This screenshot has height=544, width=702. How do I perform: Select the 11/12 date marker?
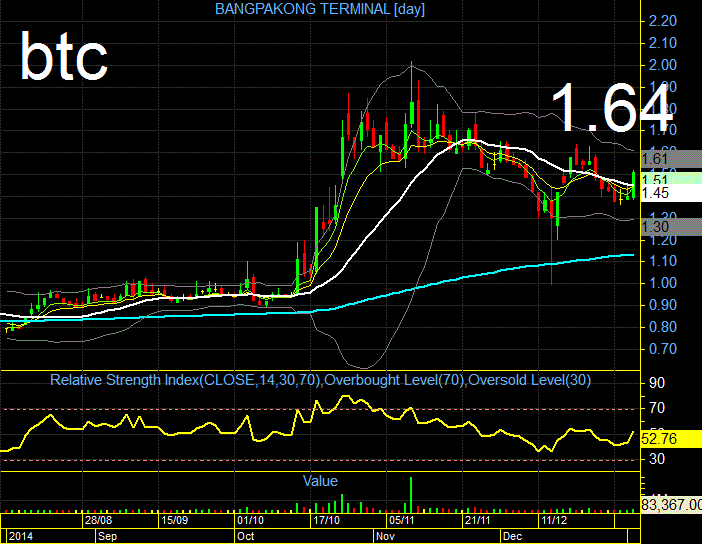click(554, 520)
